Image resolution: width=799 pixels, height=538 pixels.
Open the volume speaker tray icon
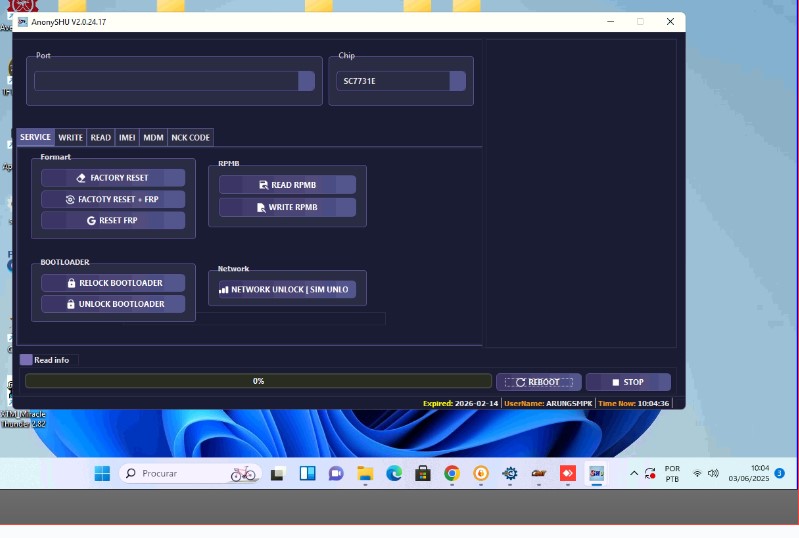713,473
